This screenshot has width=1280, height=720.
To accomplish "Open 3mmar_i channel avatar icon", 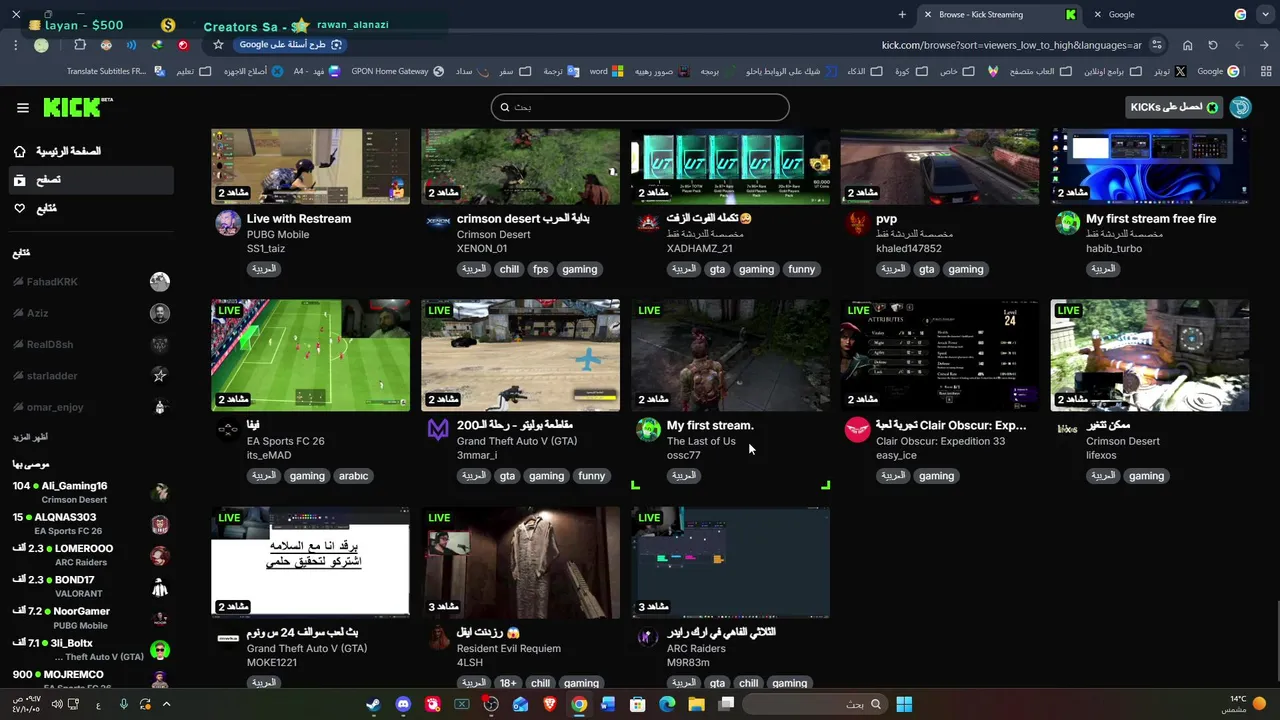I will (438, 429).
